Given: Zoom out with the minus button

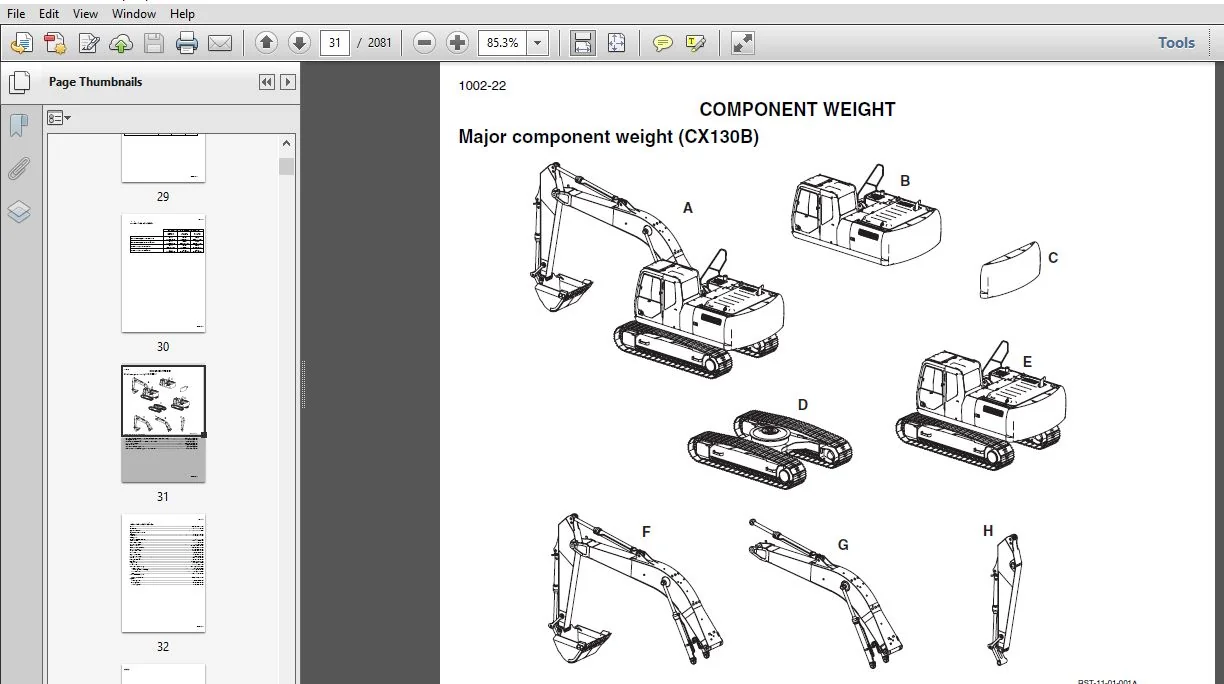Looking at the screenshot, I should 424,42.
